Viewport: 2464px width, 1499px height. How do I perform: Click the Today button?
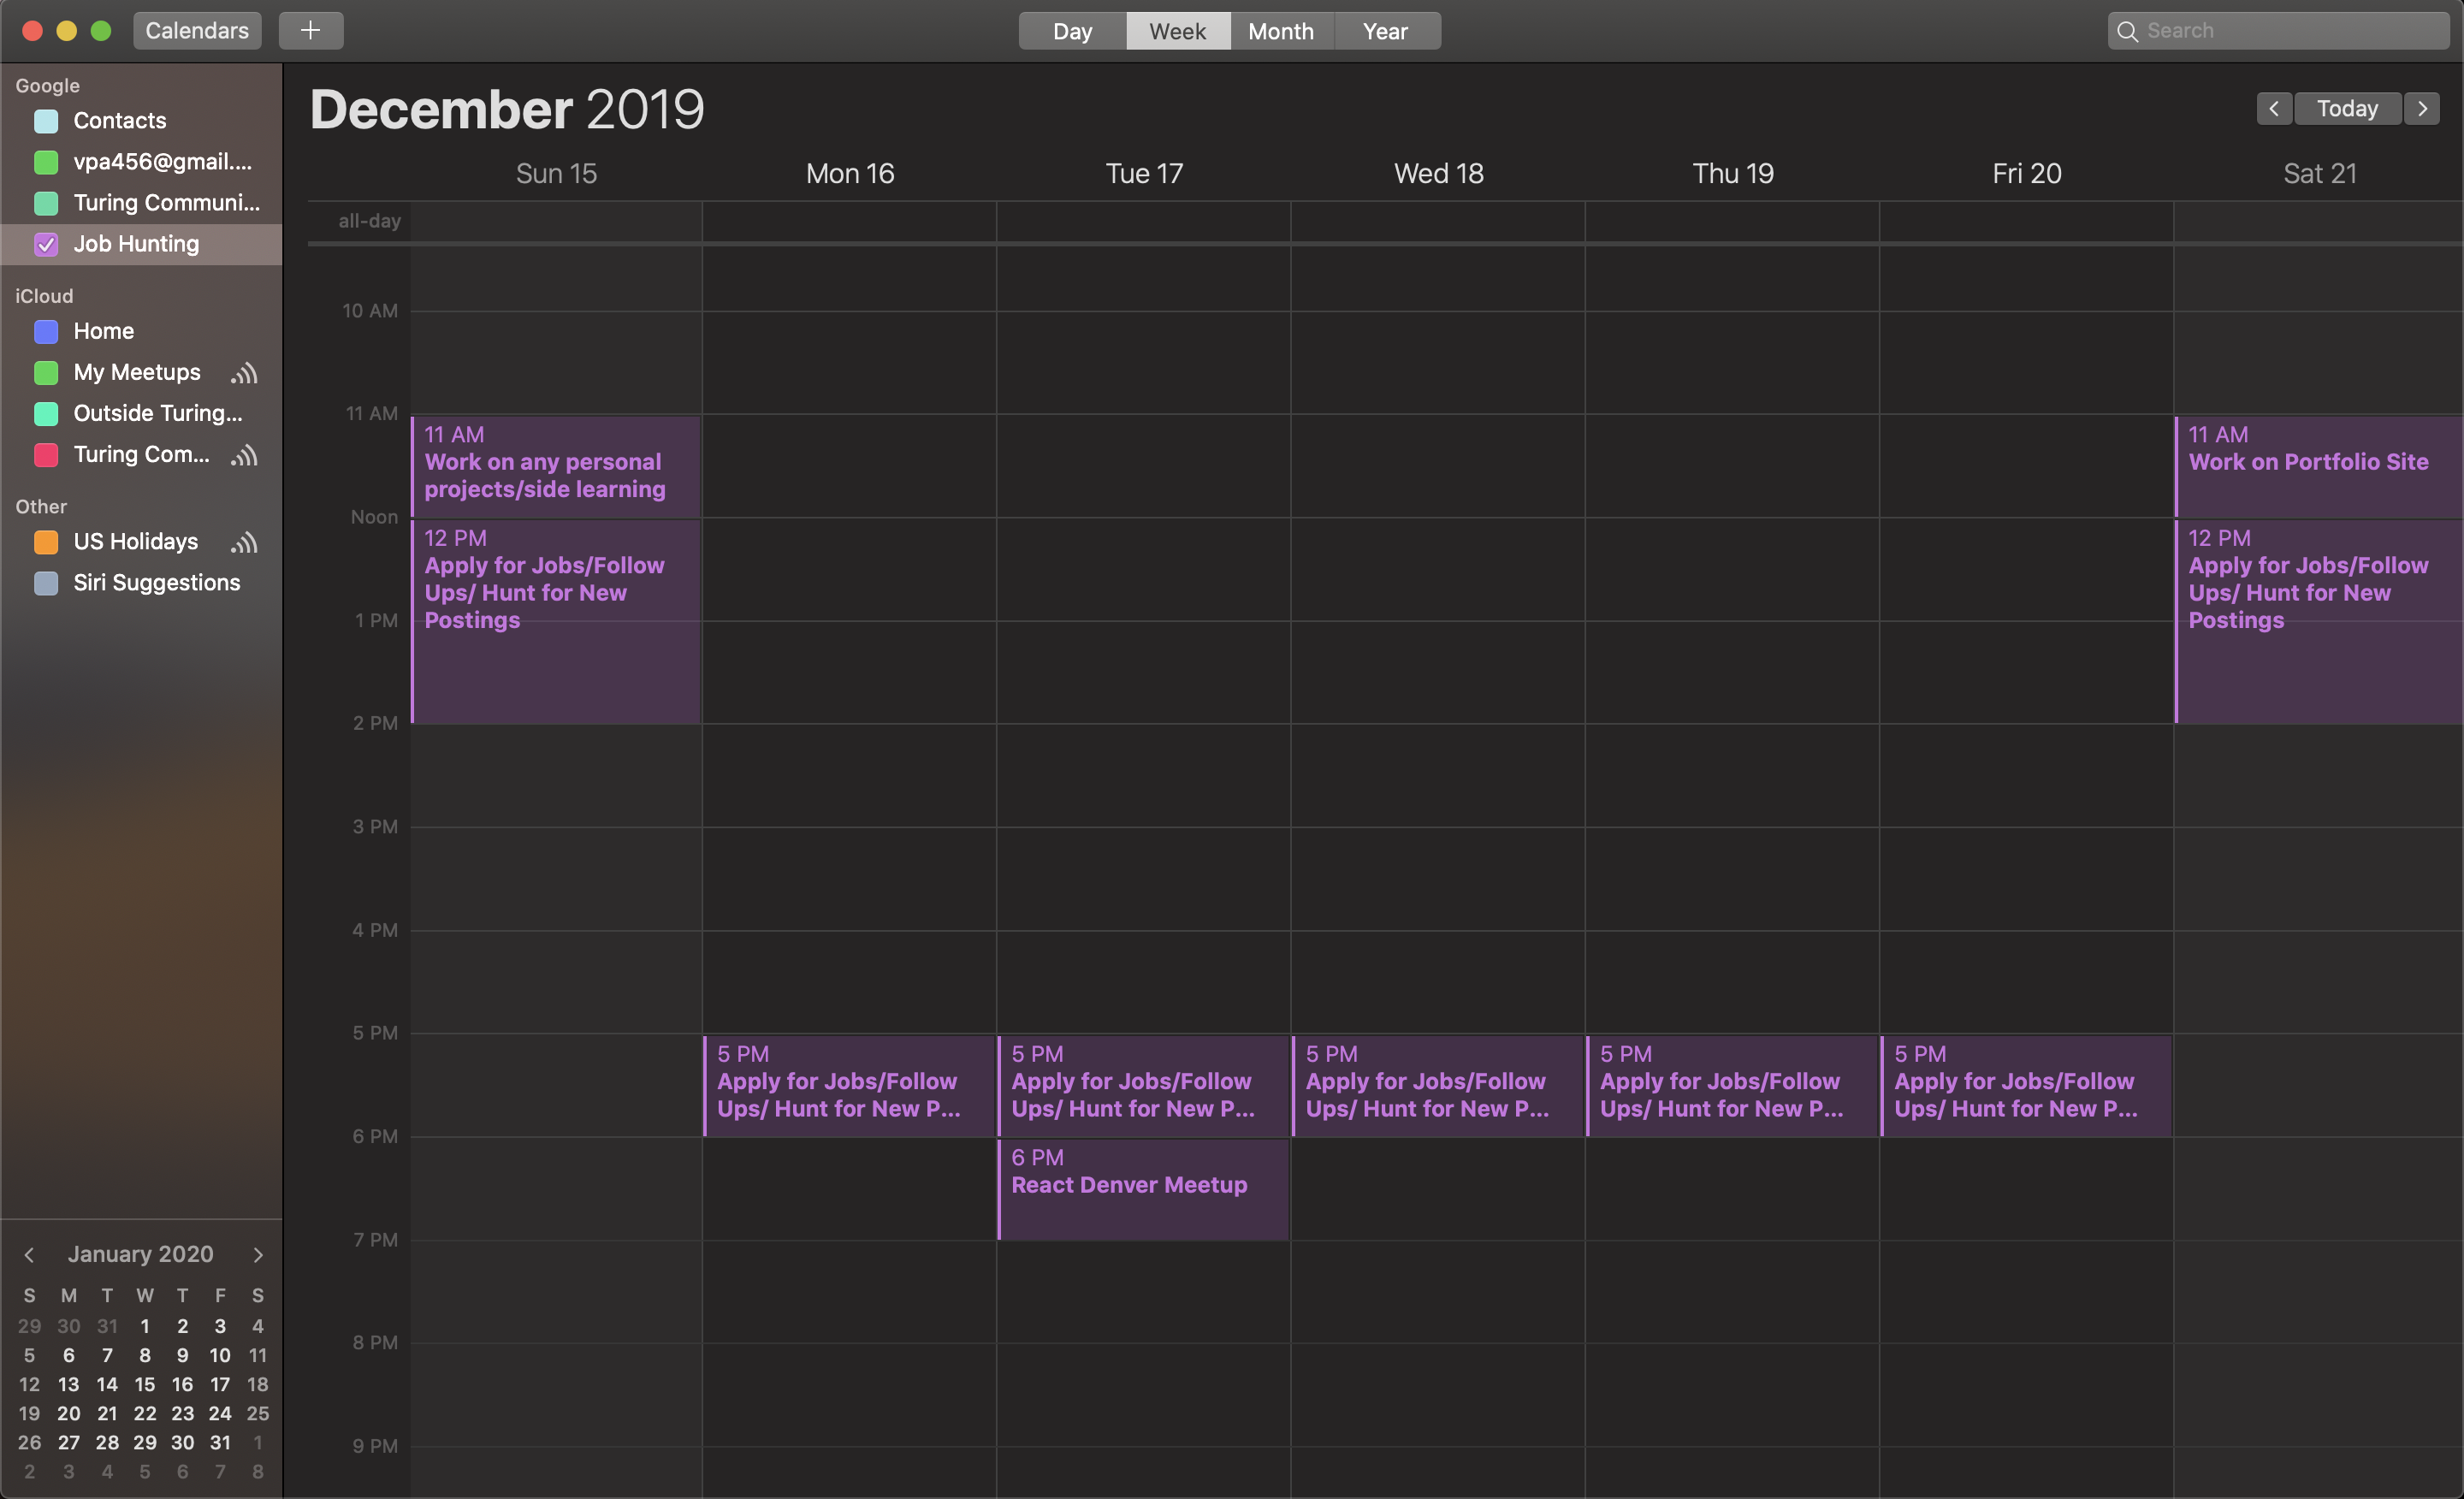pos(2346,108)
